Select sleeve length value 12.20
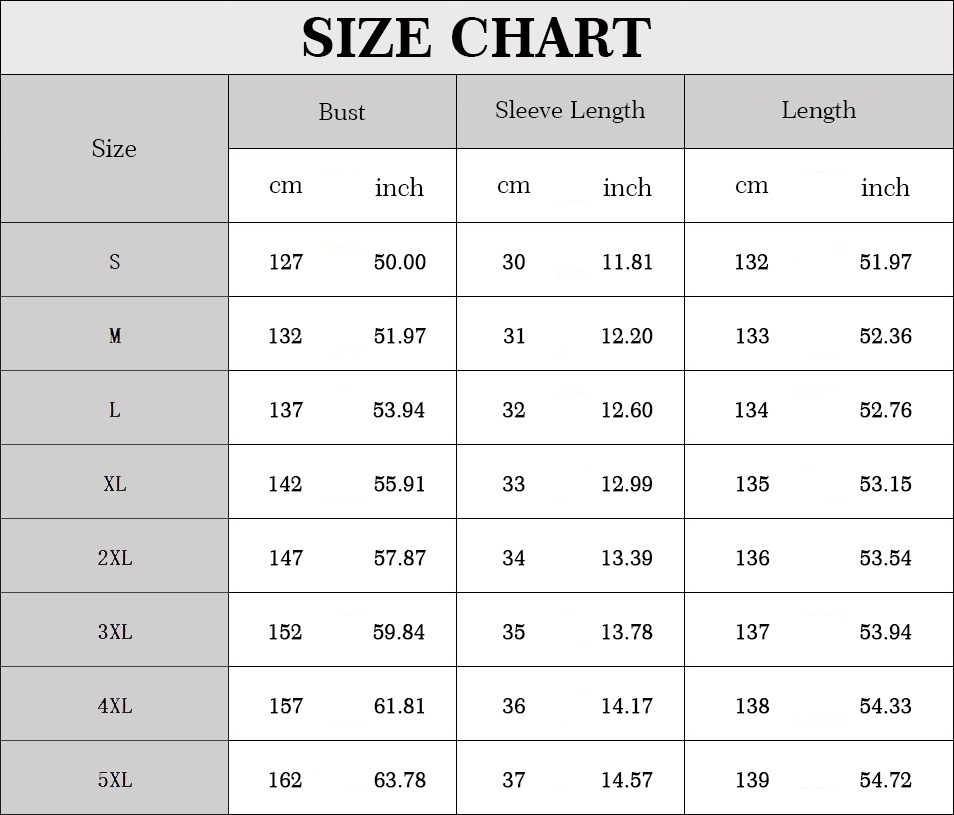 point(627,336)
